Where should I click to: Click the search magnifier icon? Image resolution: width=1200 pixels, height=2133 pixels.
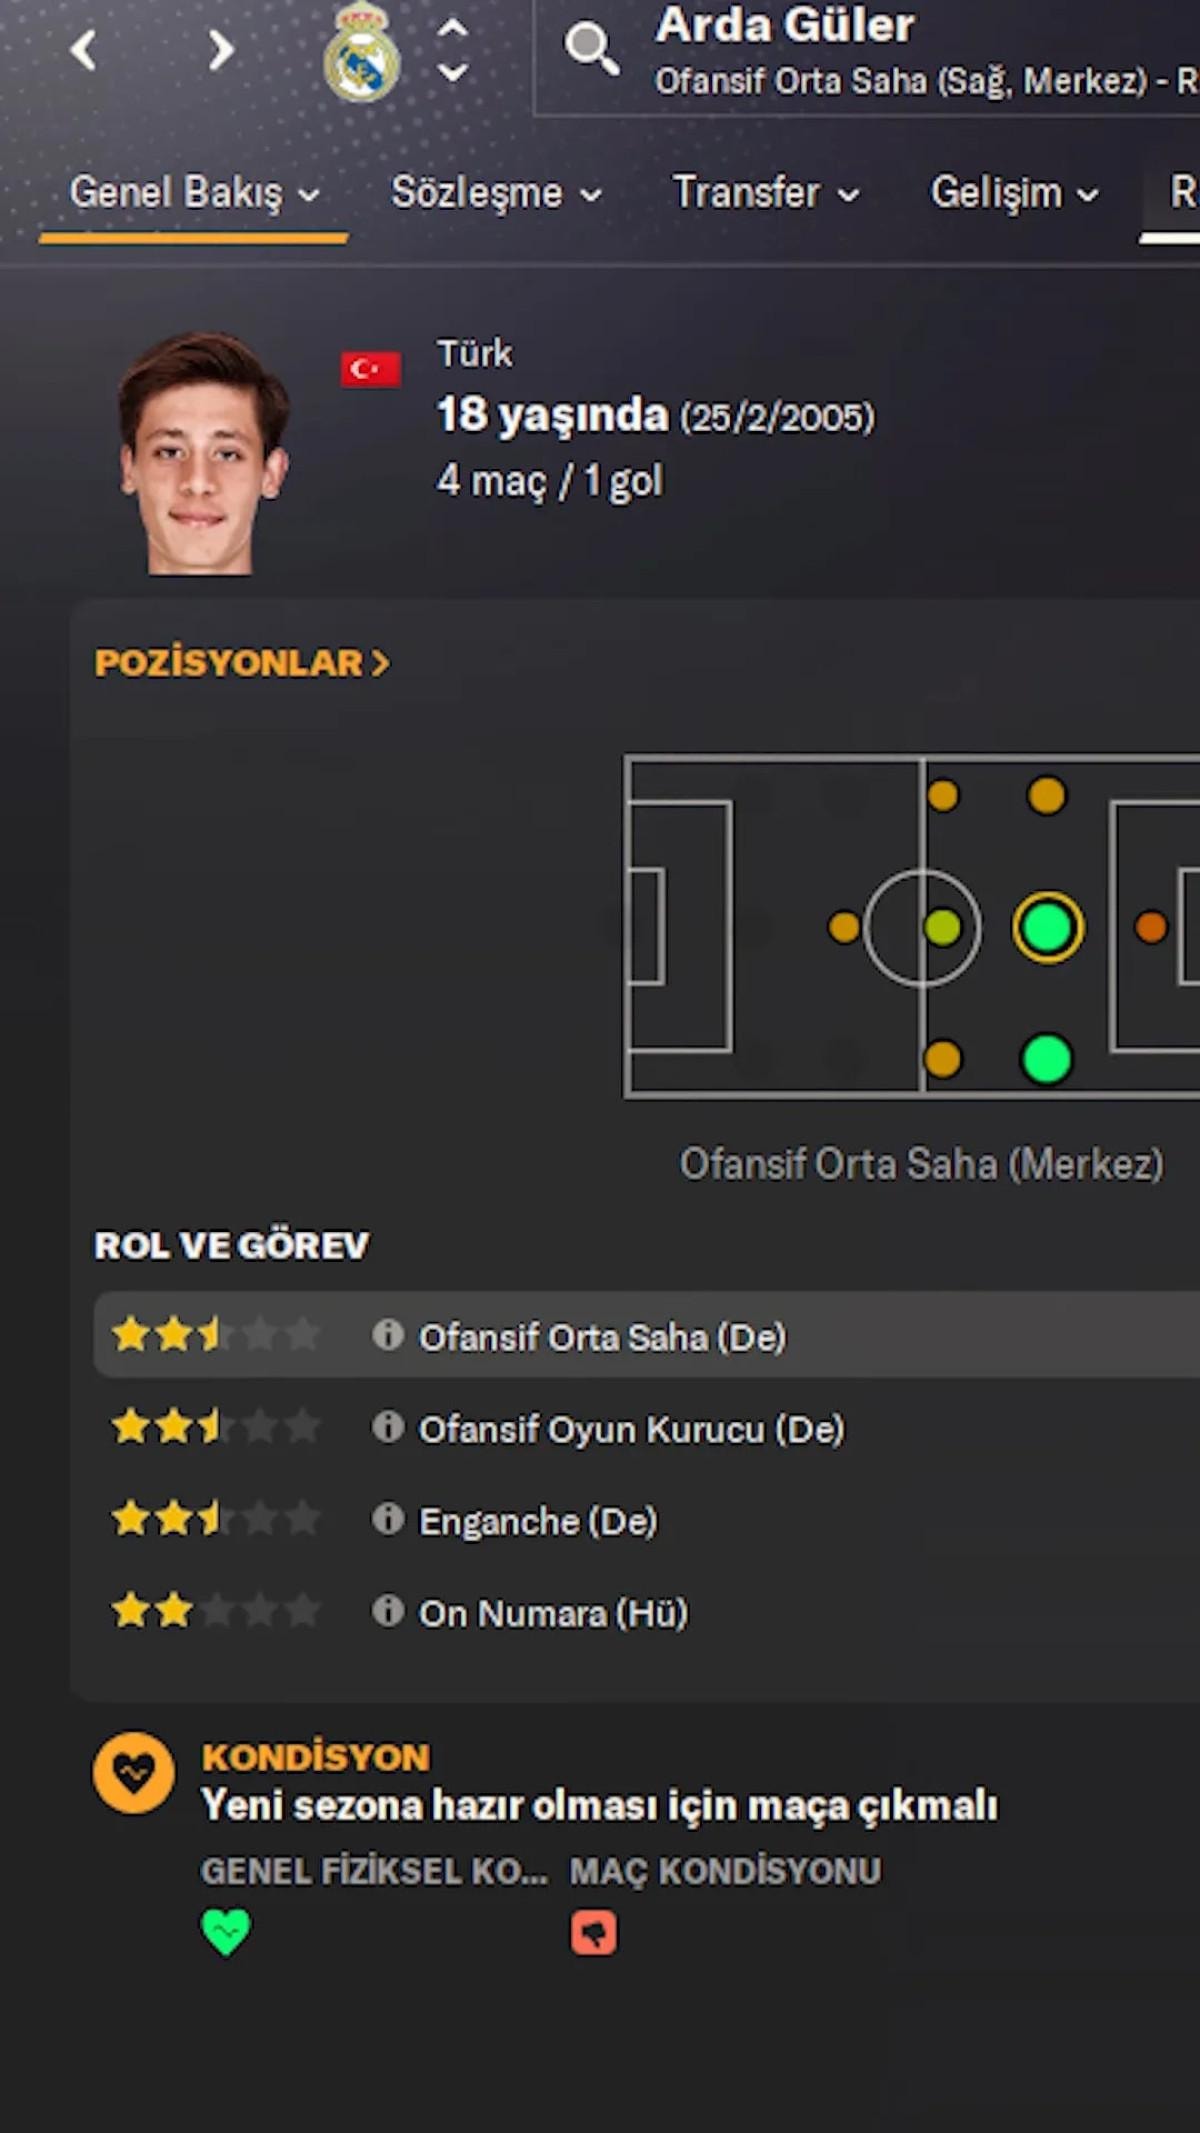(x=590, y=49)
